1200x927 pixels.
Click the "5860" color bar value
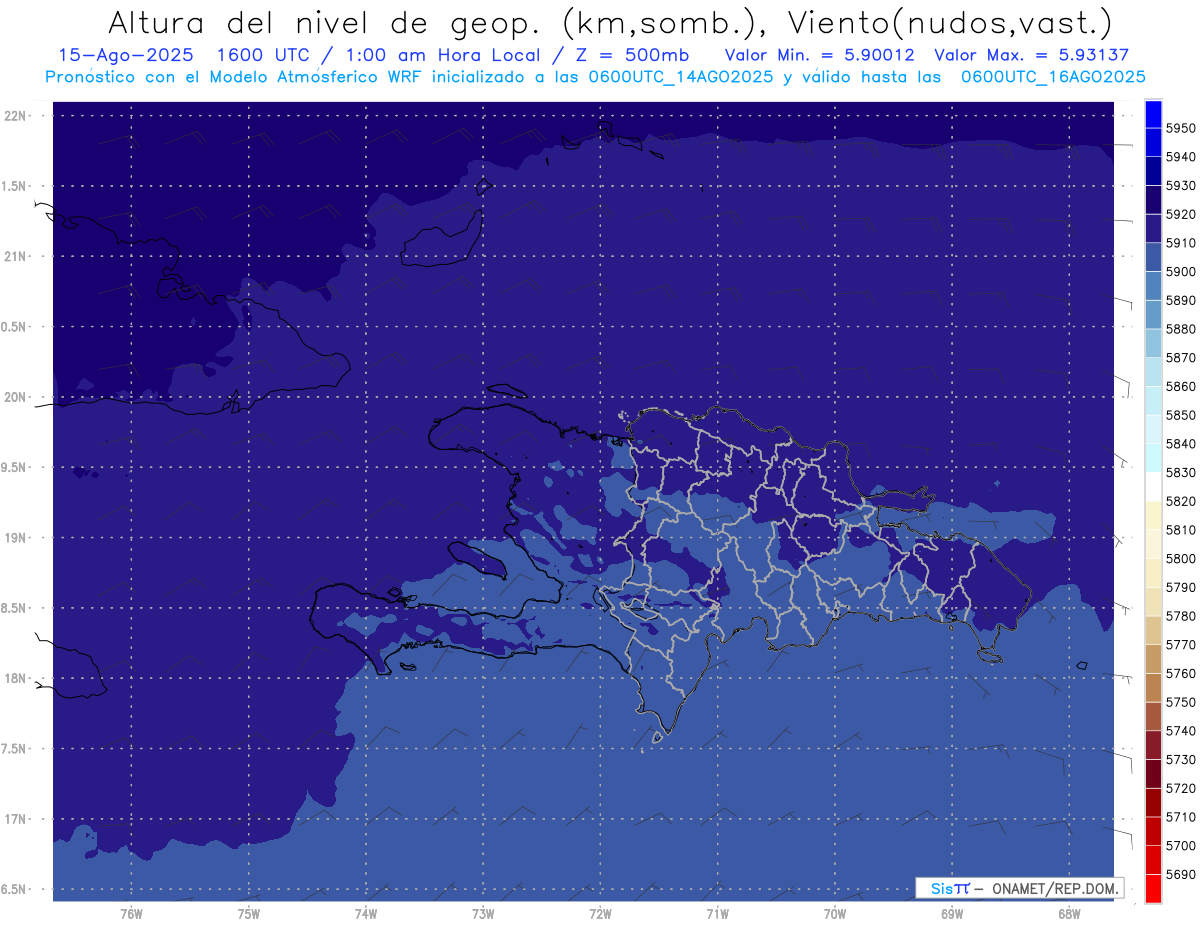[x=1180, y=386]
